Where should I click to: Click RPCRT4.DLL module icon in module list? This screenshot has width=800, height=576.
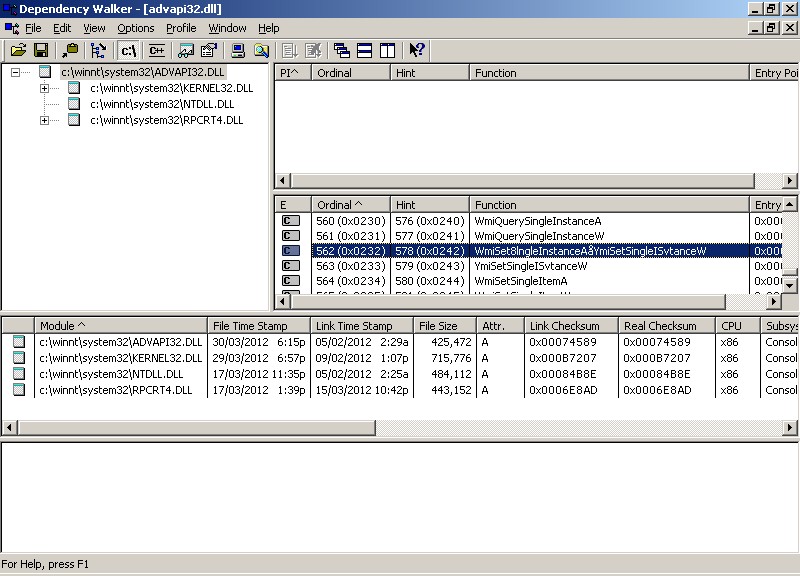tap(19, 390)
